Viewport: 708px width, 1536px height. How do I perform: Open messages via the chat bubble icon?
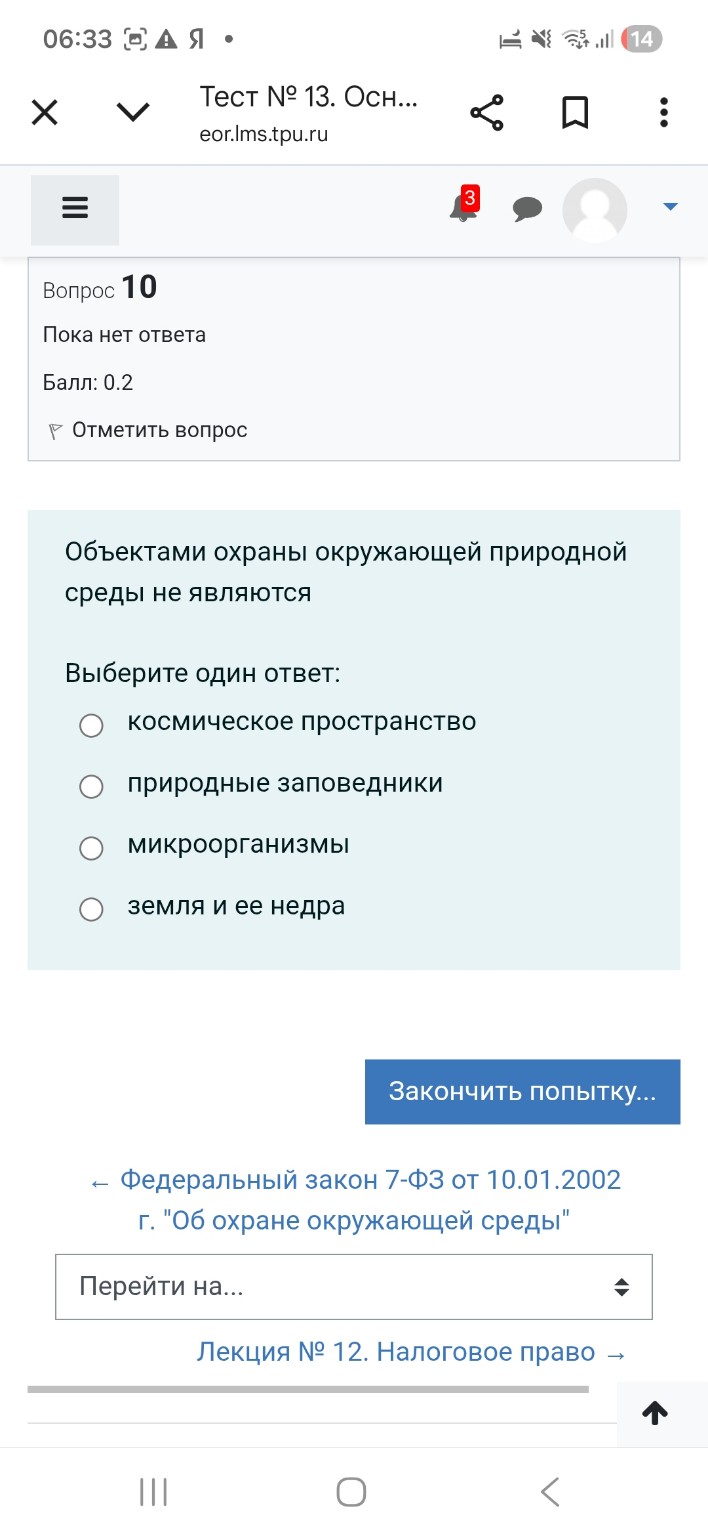[x=528, y=209]
